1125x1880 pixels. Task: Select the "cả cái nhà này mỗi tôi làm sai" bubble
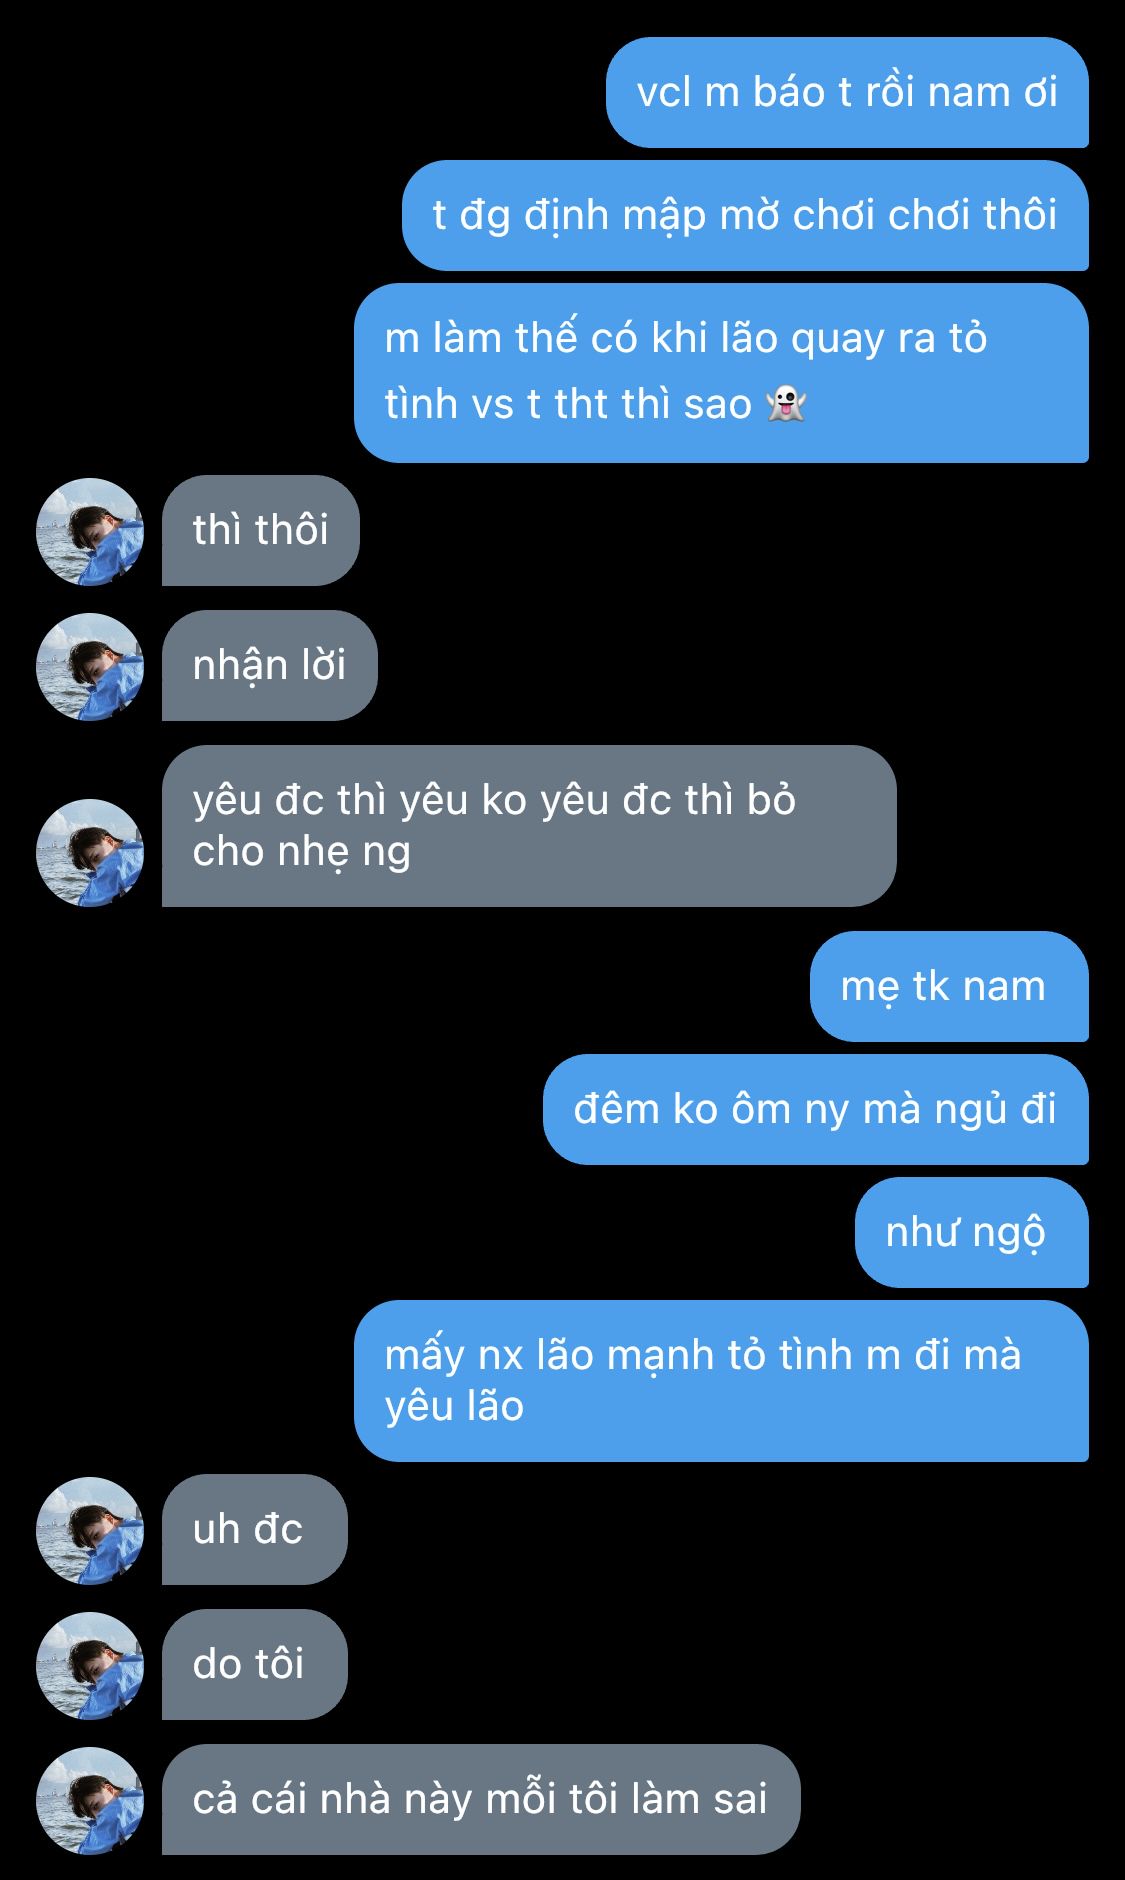[x=481, y=1799]
